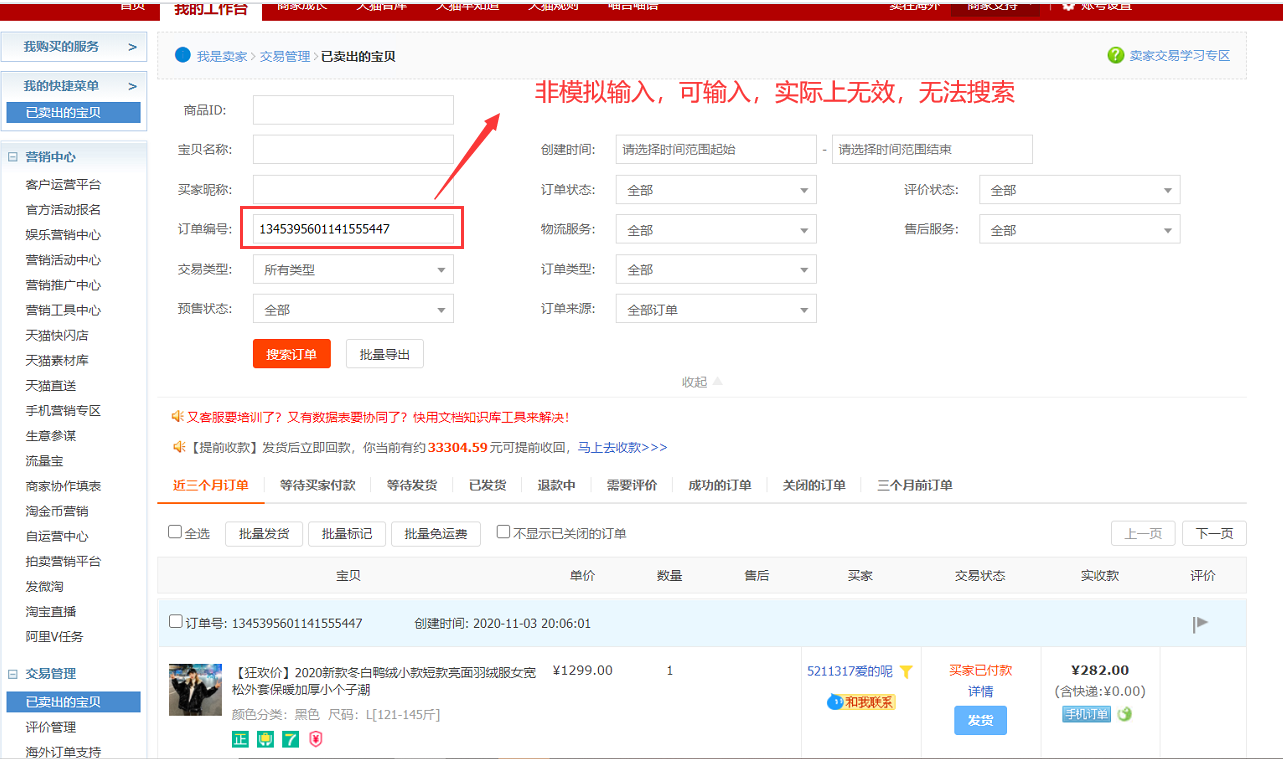Screen dimensions: 1283x759
Task: Click the green help icon for 卖家交易学习专区
Action: [x=1116, y=56]
